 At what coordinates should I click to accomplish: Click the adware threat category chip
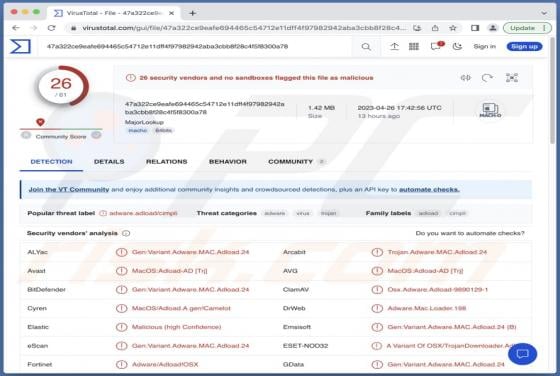[275, 213]
